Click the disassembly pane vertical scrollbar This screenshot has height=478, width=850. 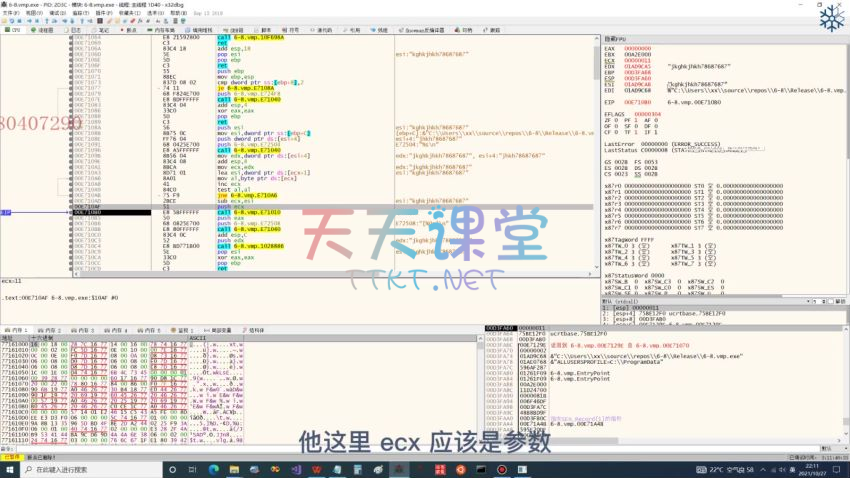pyautogui.click(x=598, y=150)
